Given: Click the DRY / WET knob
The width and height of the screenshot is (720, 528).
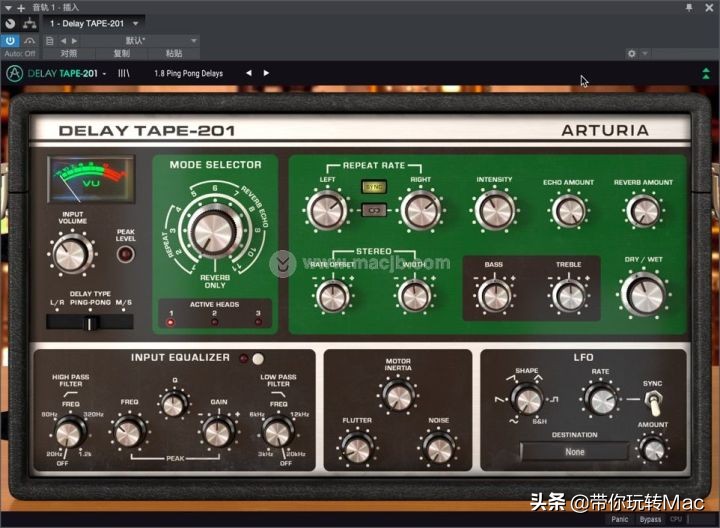Looking at the screenshot, I should (x=643, y=295).
